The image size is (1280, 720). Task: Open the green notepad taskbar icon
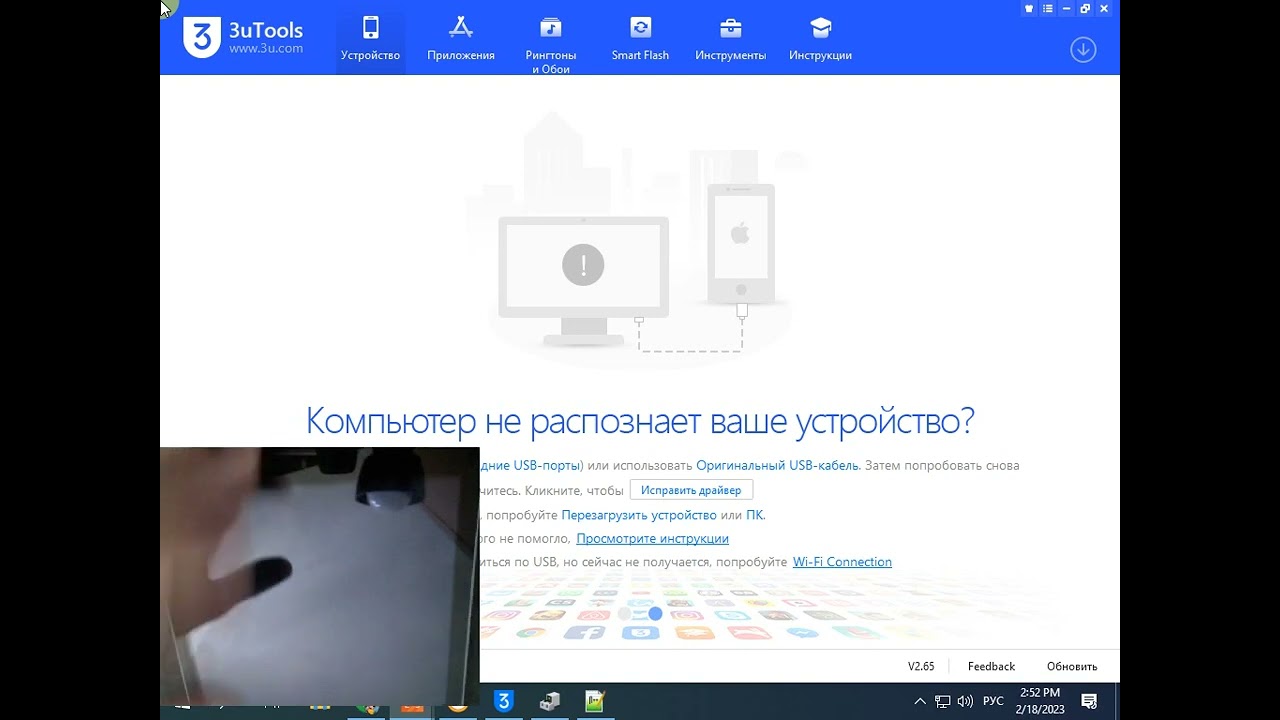595,701
